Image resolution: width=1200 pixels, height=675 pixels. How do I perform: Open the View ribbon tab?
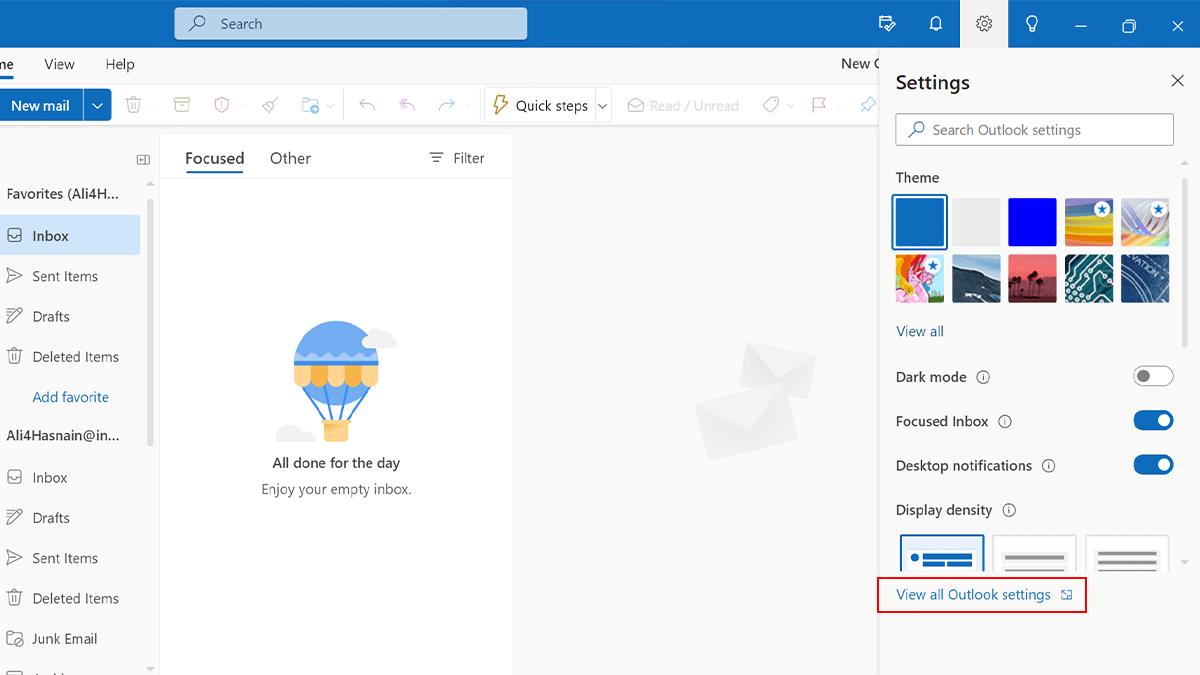pyautogui.click(x=59, y=64)
